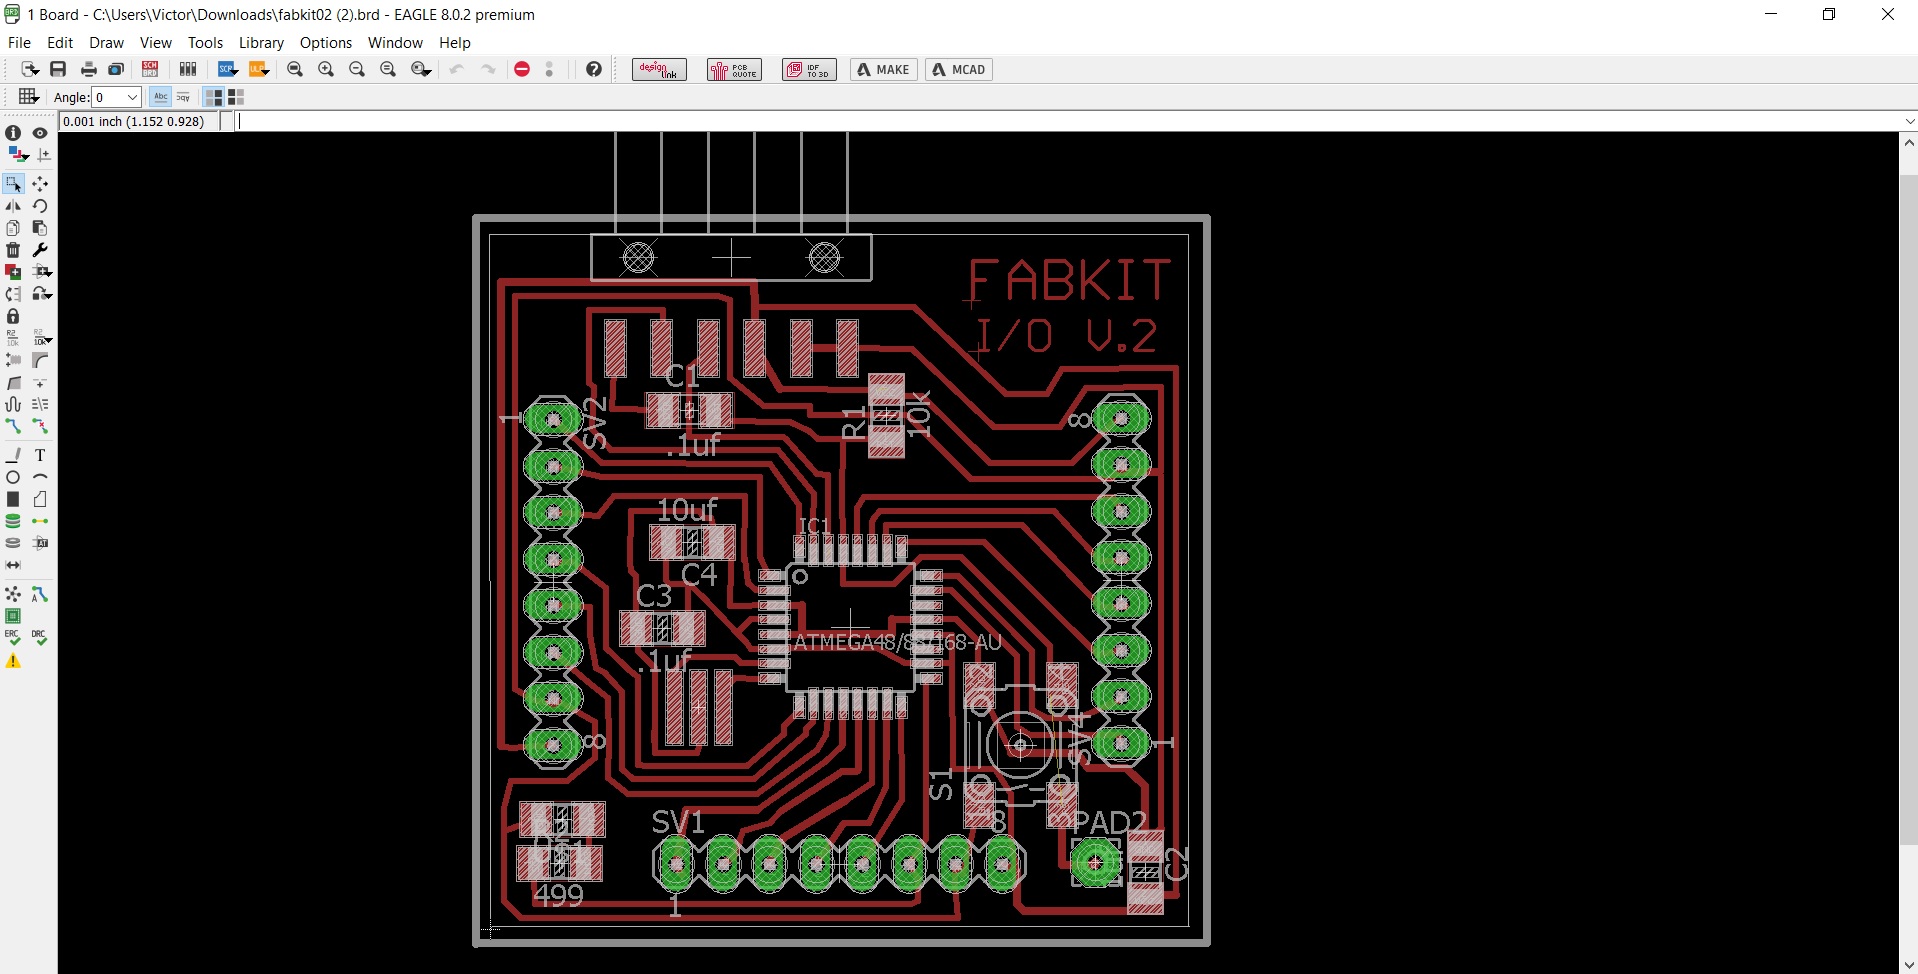Select the Move tool
Screen dimensions: 1918x974
tap(40, 184)
